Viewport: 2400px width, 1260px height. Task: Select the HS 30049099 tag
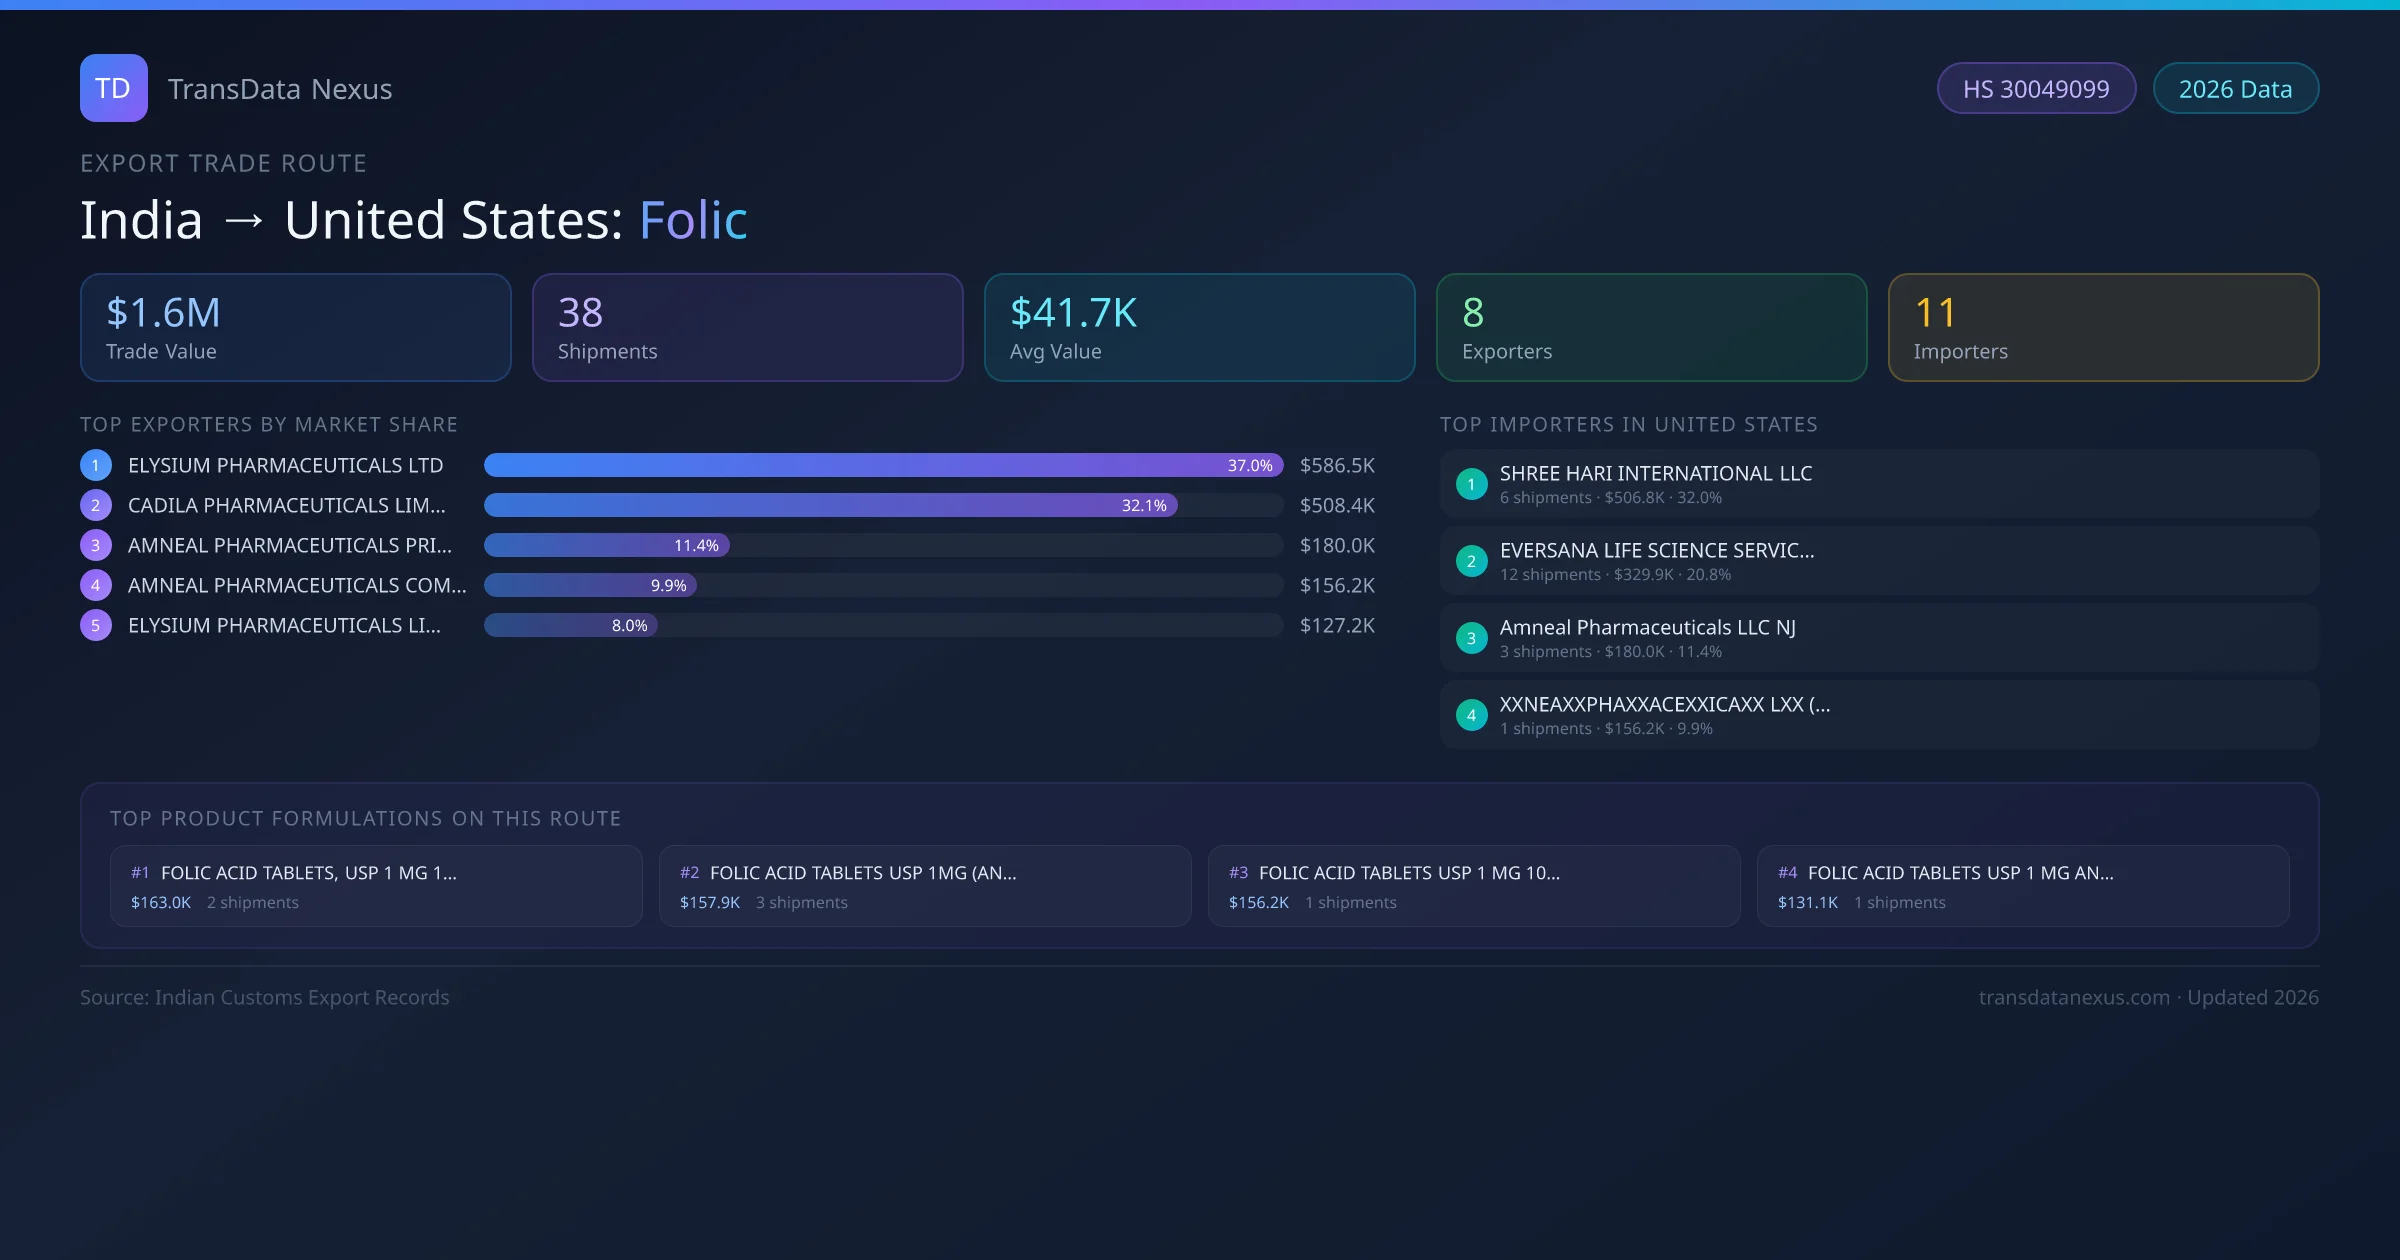tap(2035, 89)
